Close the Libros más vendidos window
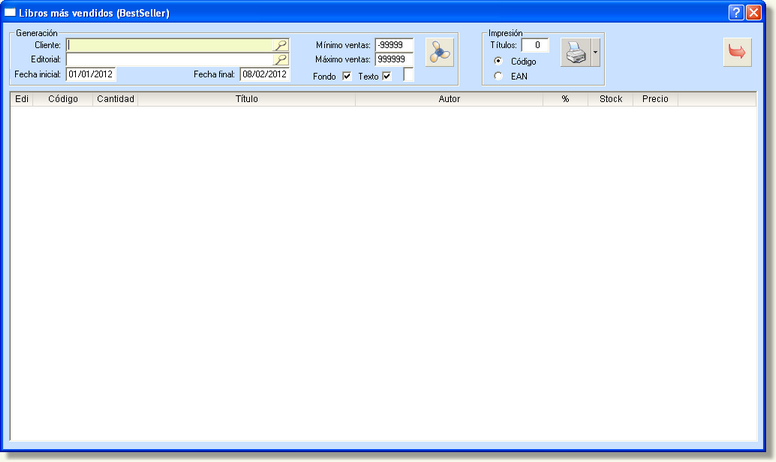 753,12
